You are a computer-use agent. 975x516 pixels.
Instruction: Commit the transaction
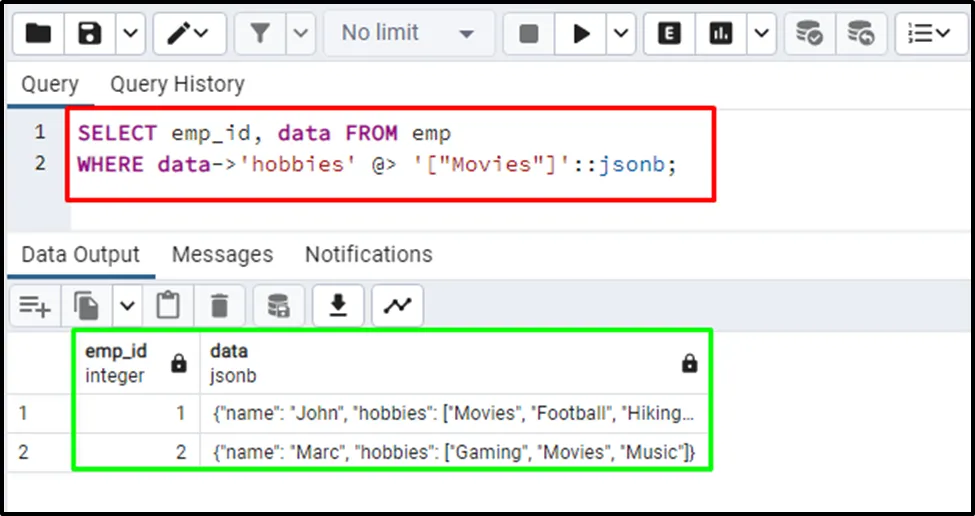(x=809, y=34)
